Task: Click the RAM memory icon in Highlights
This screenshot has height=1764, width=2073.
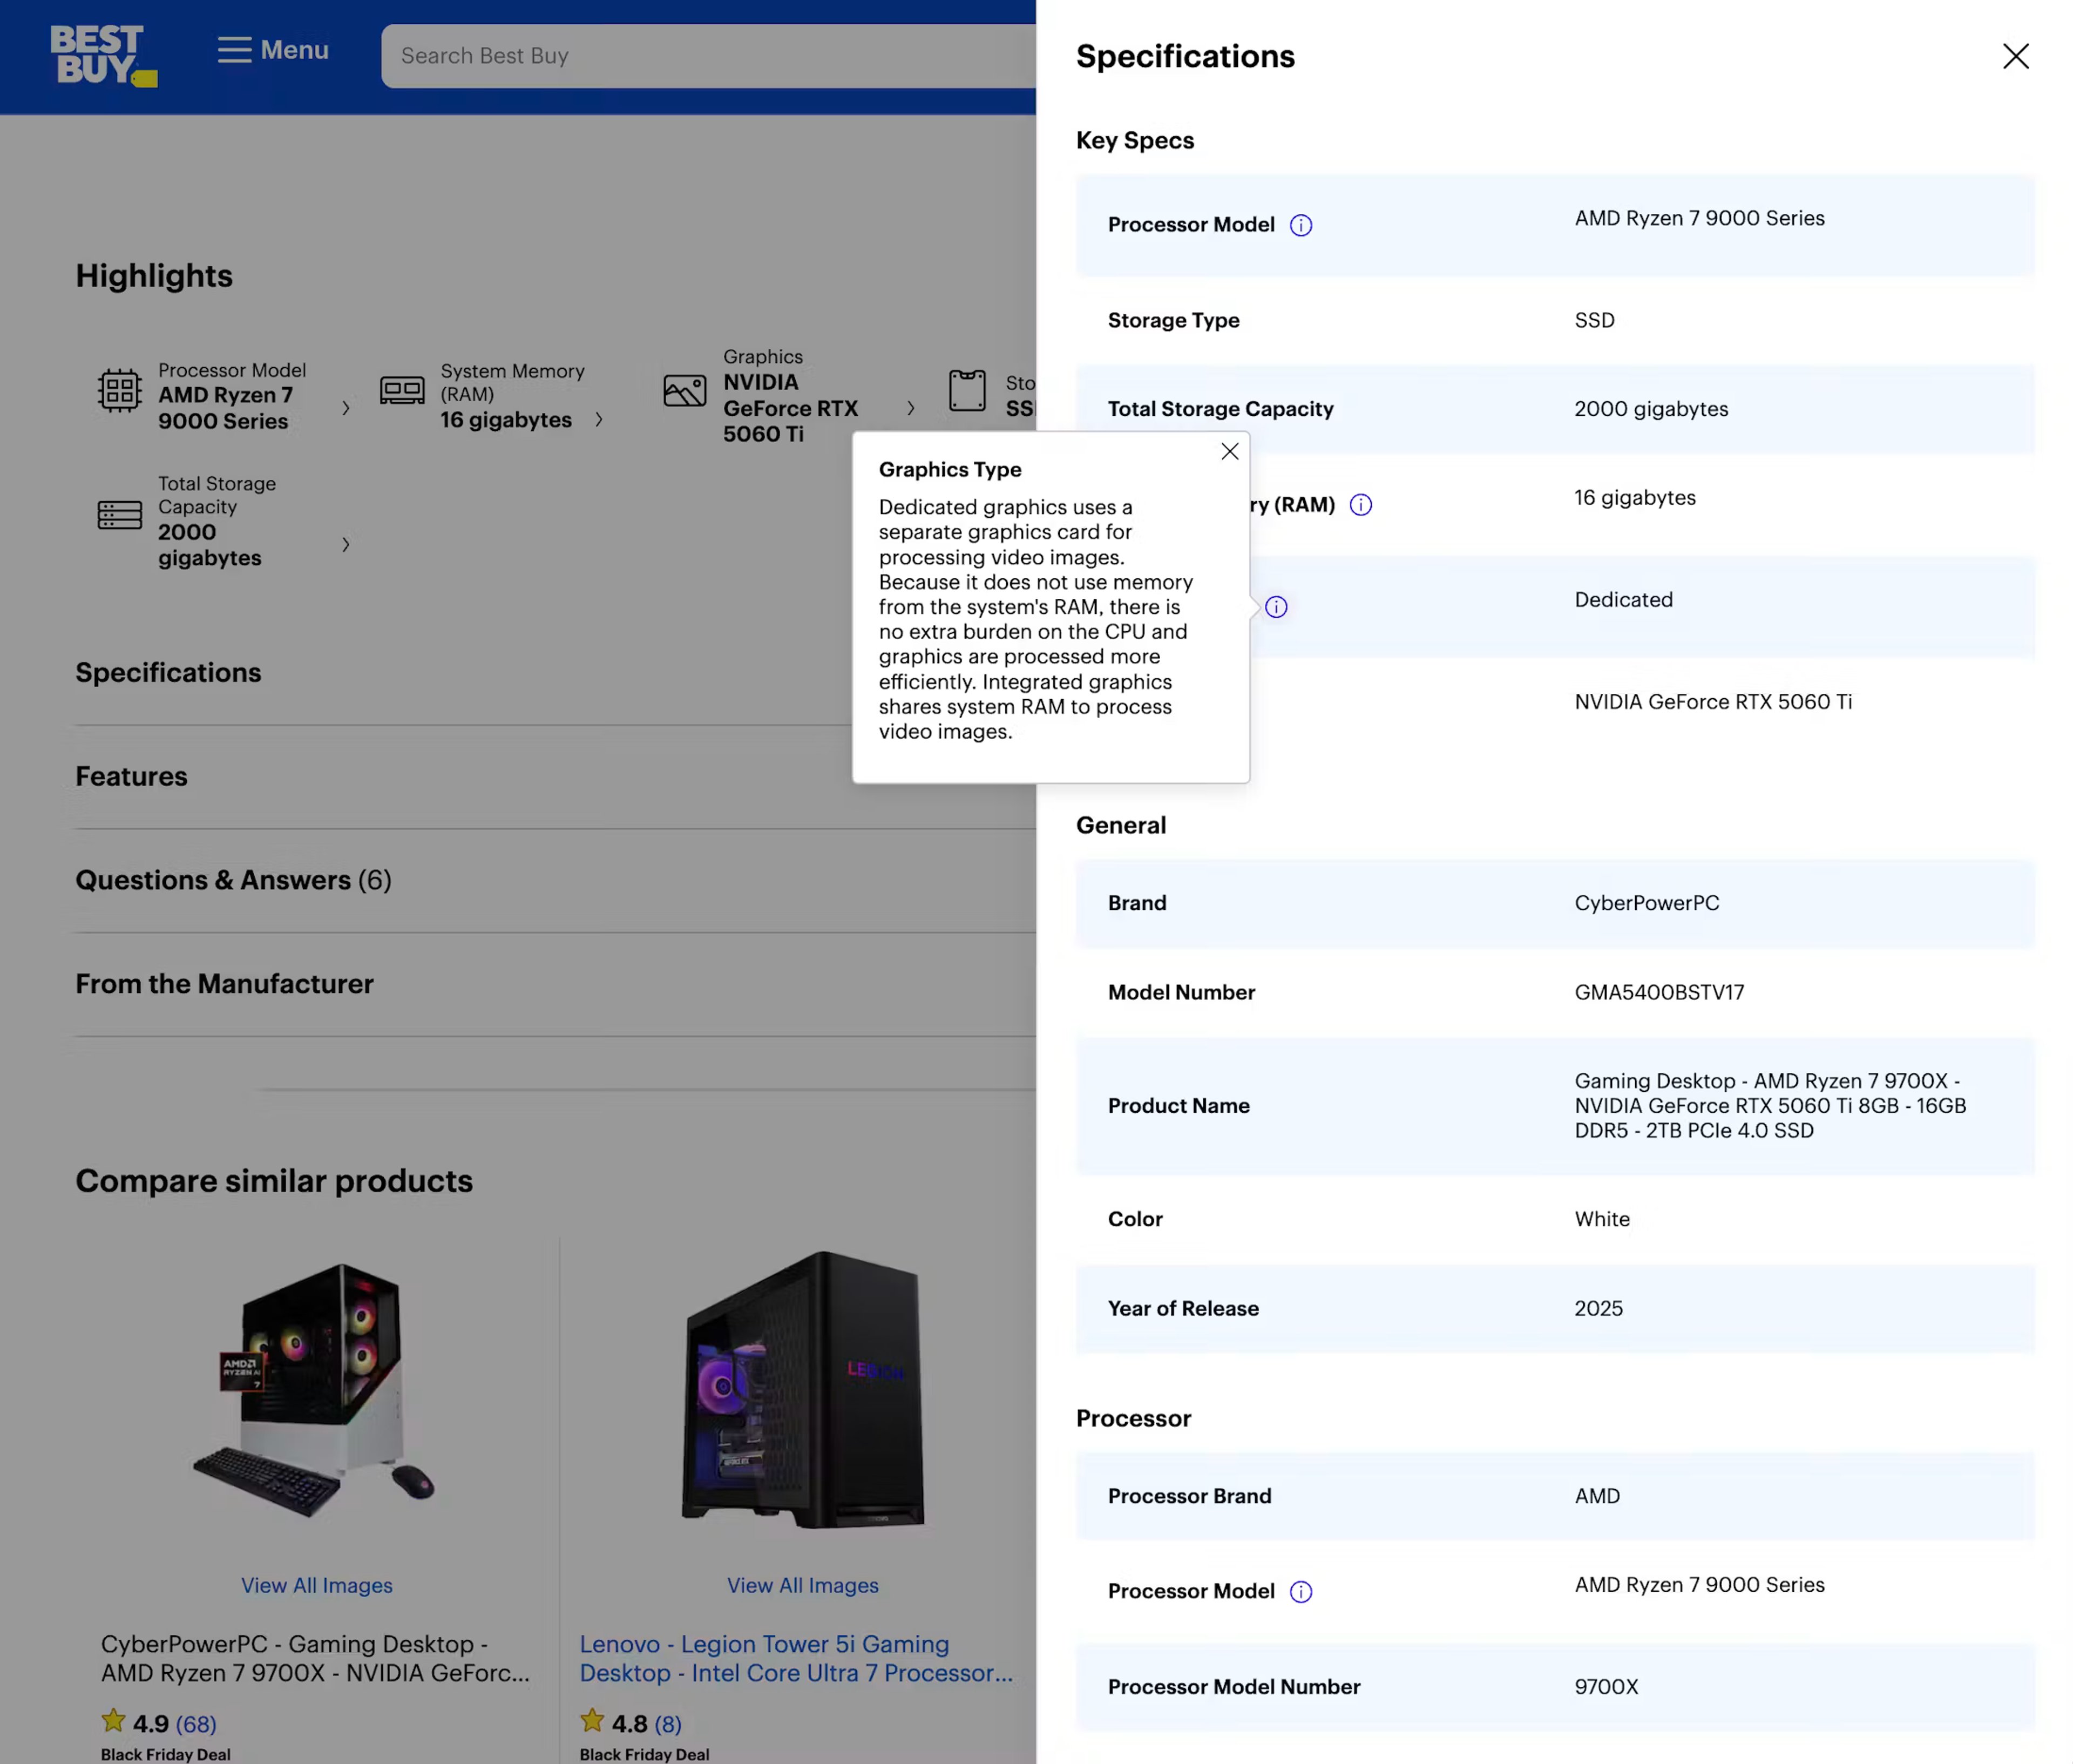Action: tap(402, 389)
